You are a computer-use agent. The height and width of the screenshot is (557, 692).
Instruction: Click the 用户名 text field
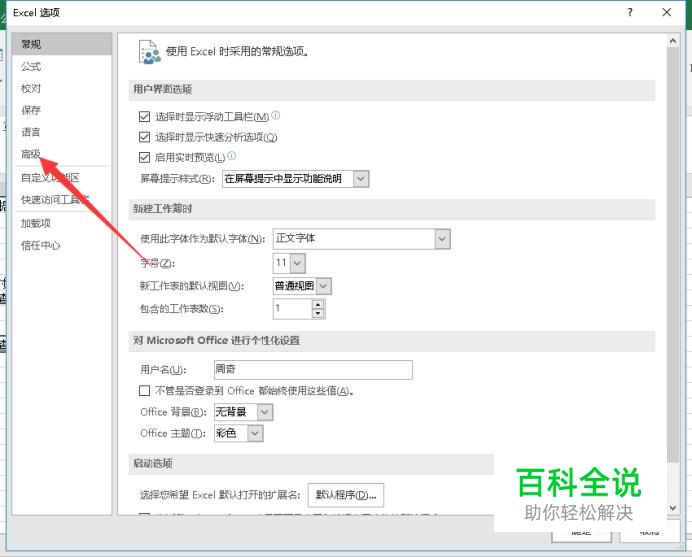[x=313, y=370]
